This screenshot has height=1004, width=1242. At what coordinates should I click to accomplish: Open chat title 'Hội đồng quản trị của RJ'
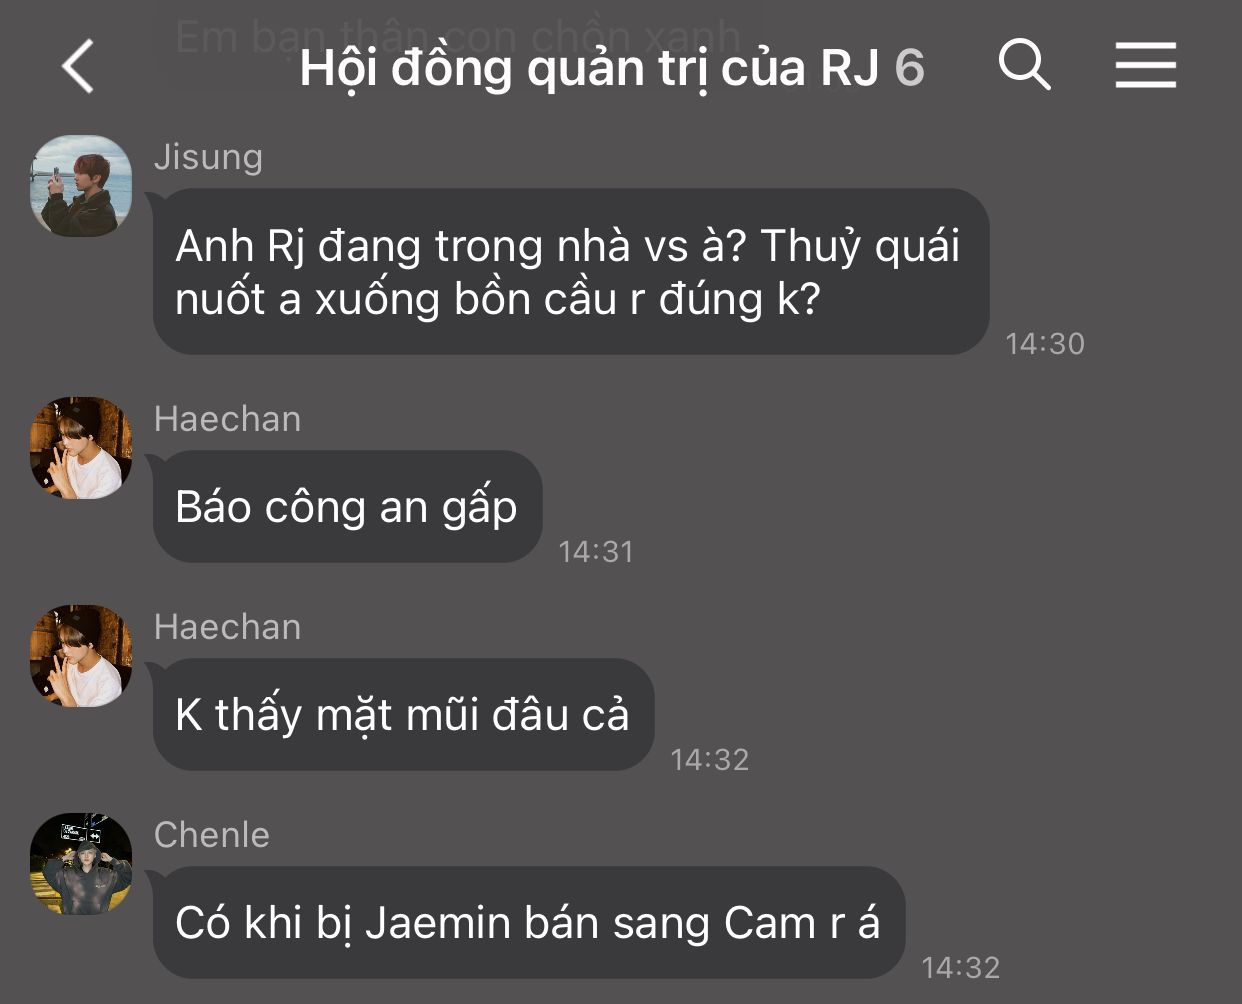(589, 68)
